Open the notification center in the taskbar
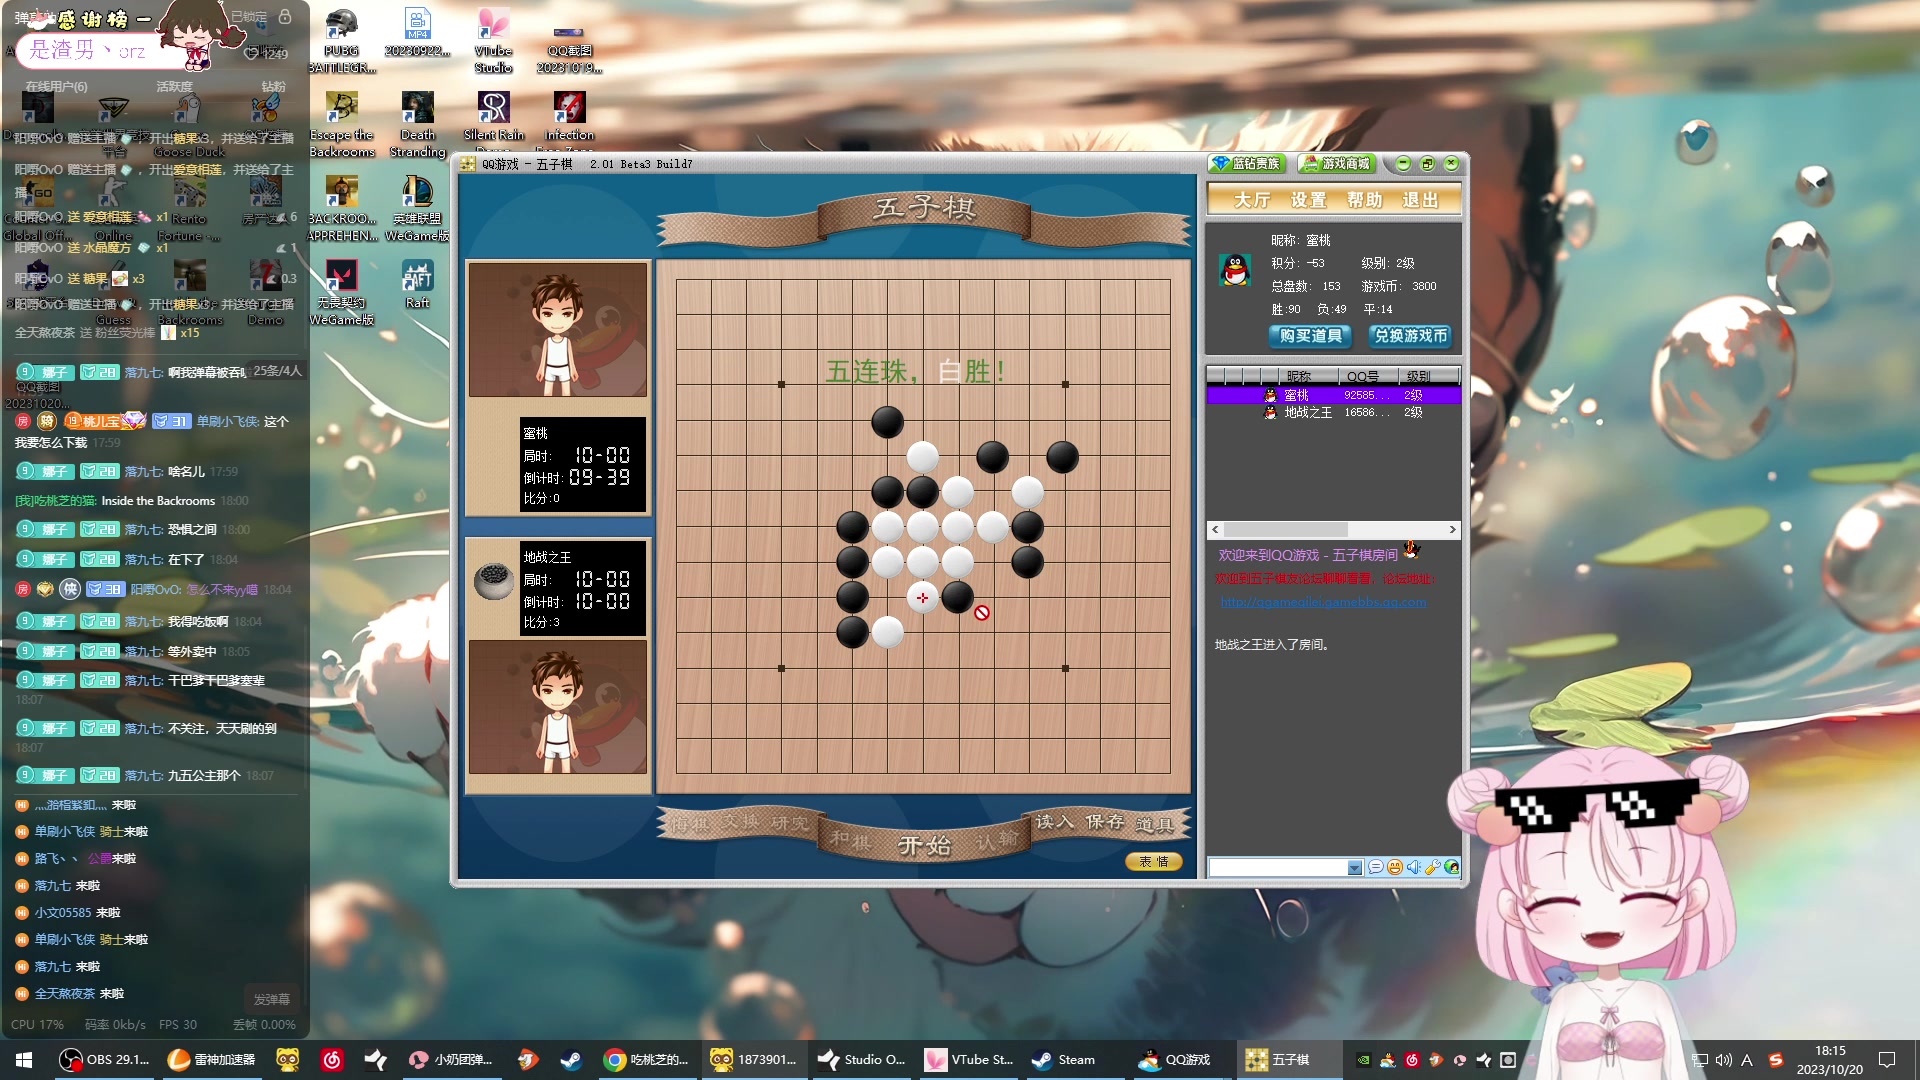Screen dimensions: 1920x1080 tap(1887, 1060)
